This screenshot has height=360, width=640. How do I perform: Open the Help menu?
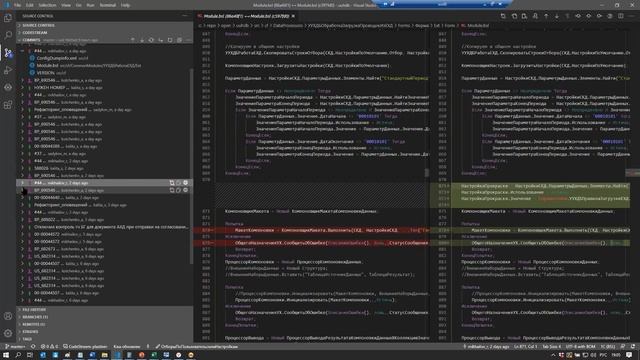[125, 5]
